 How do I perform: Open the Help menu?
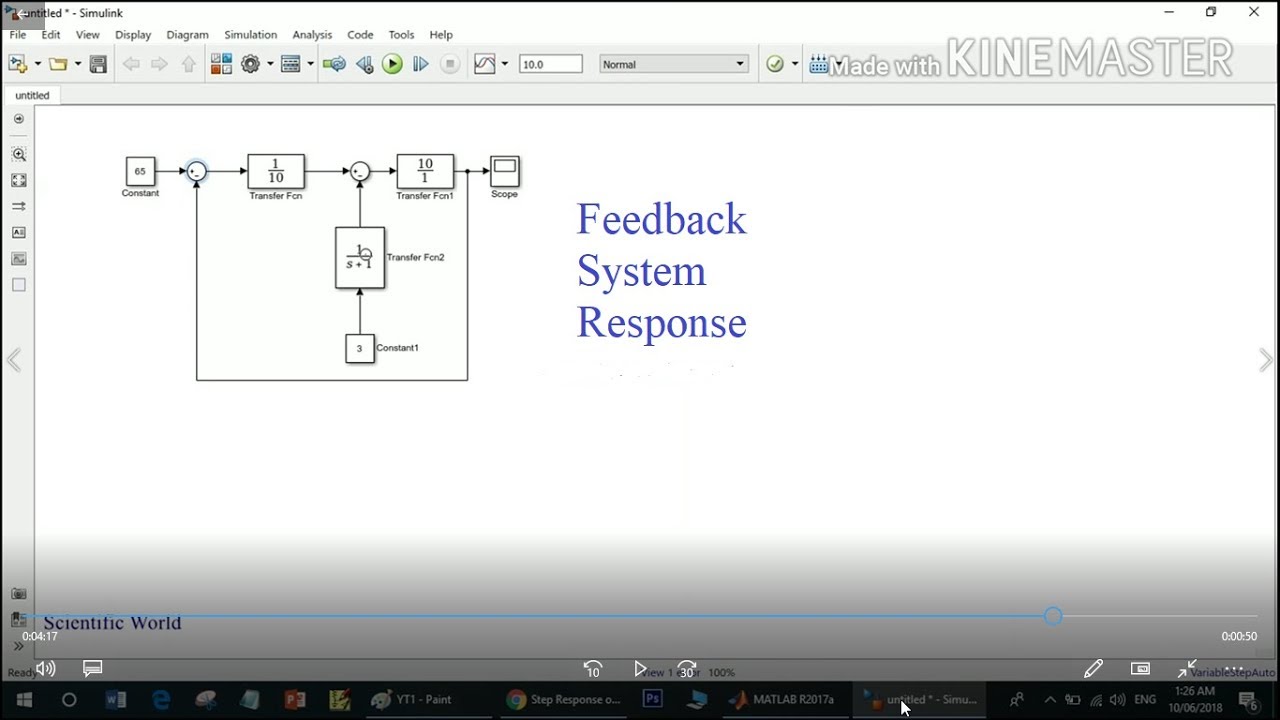441,34
